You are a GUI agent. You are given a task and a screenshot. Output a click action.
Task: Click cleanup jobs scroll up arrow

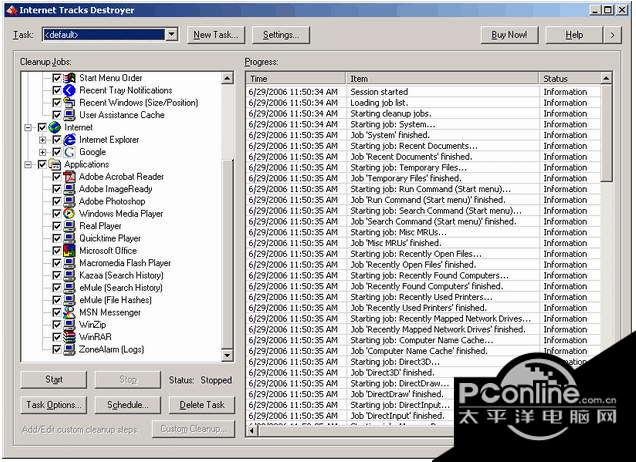(228, 78)
